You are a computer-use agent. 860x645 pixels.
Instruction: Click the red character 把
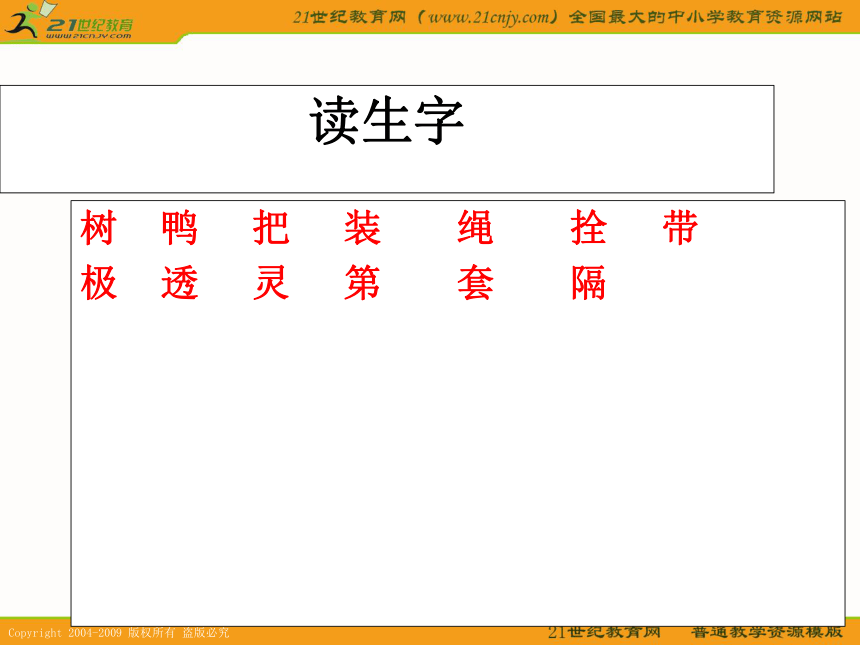[271, 227]
